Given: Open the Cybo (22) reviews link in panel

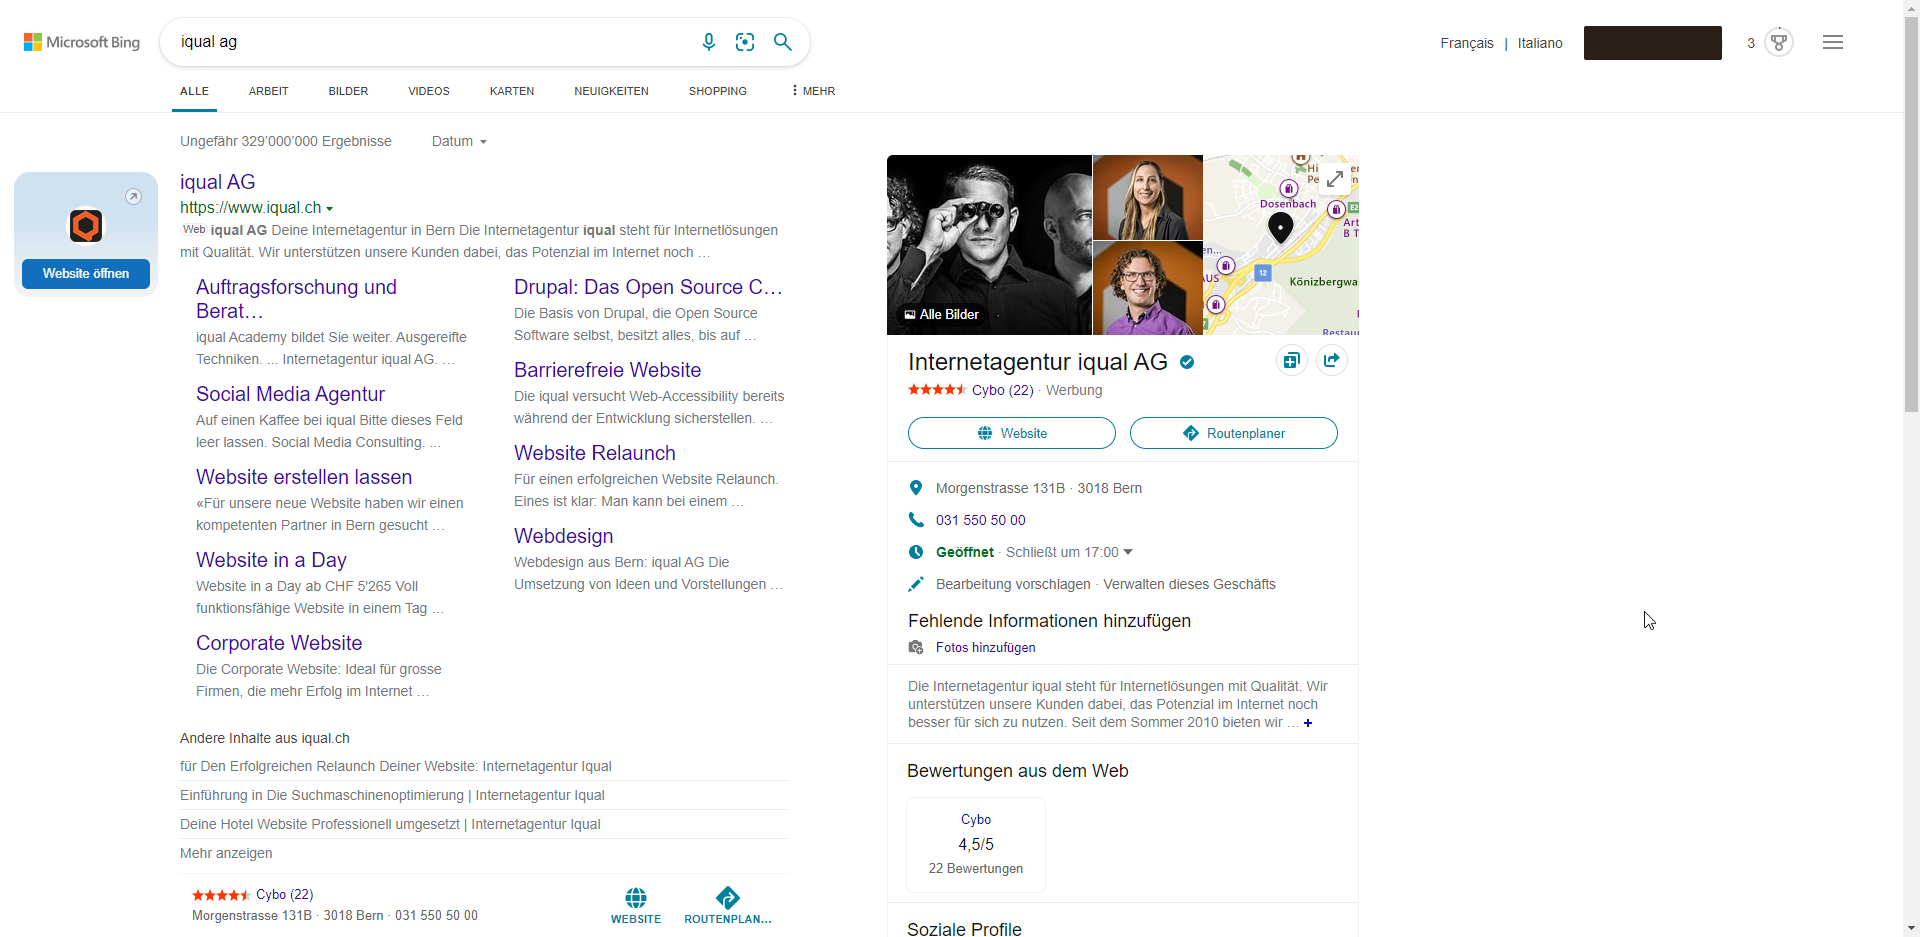Looking at the screenshot, I should coord(1003,390).
